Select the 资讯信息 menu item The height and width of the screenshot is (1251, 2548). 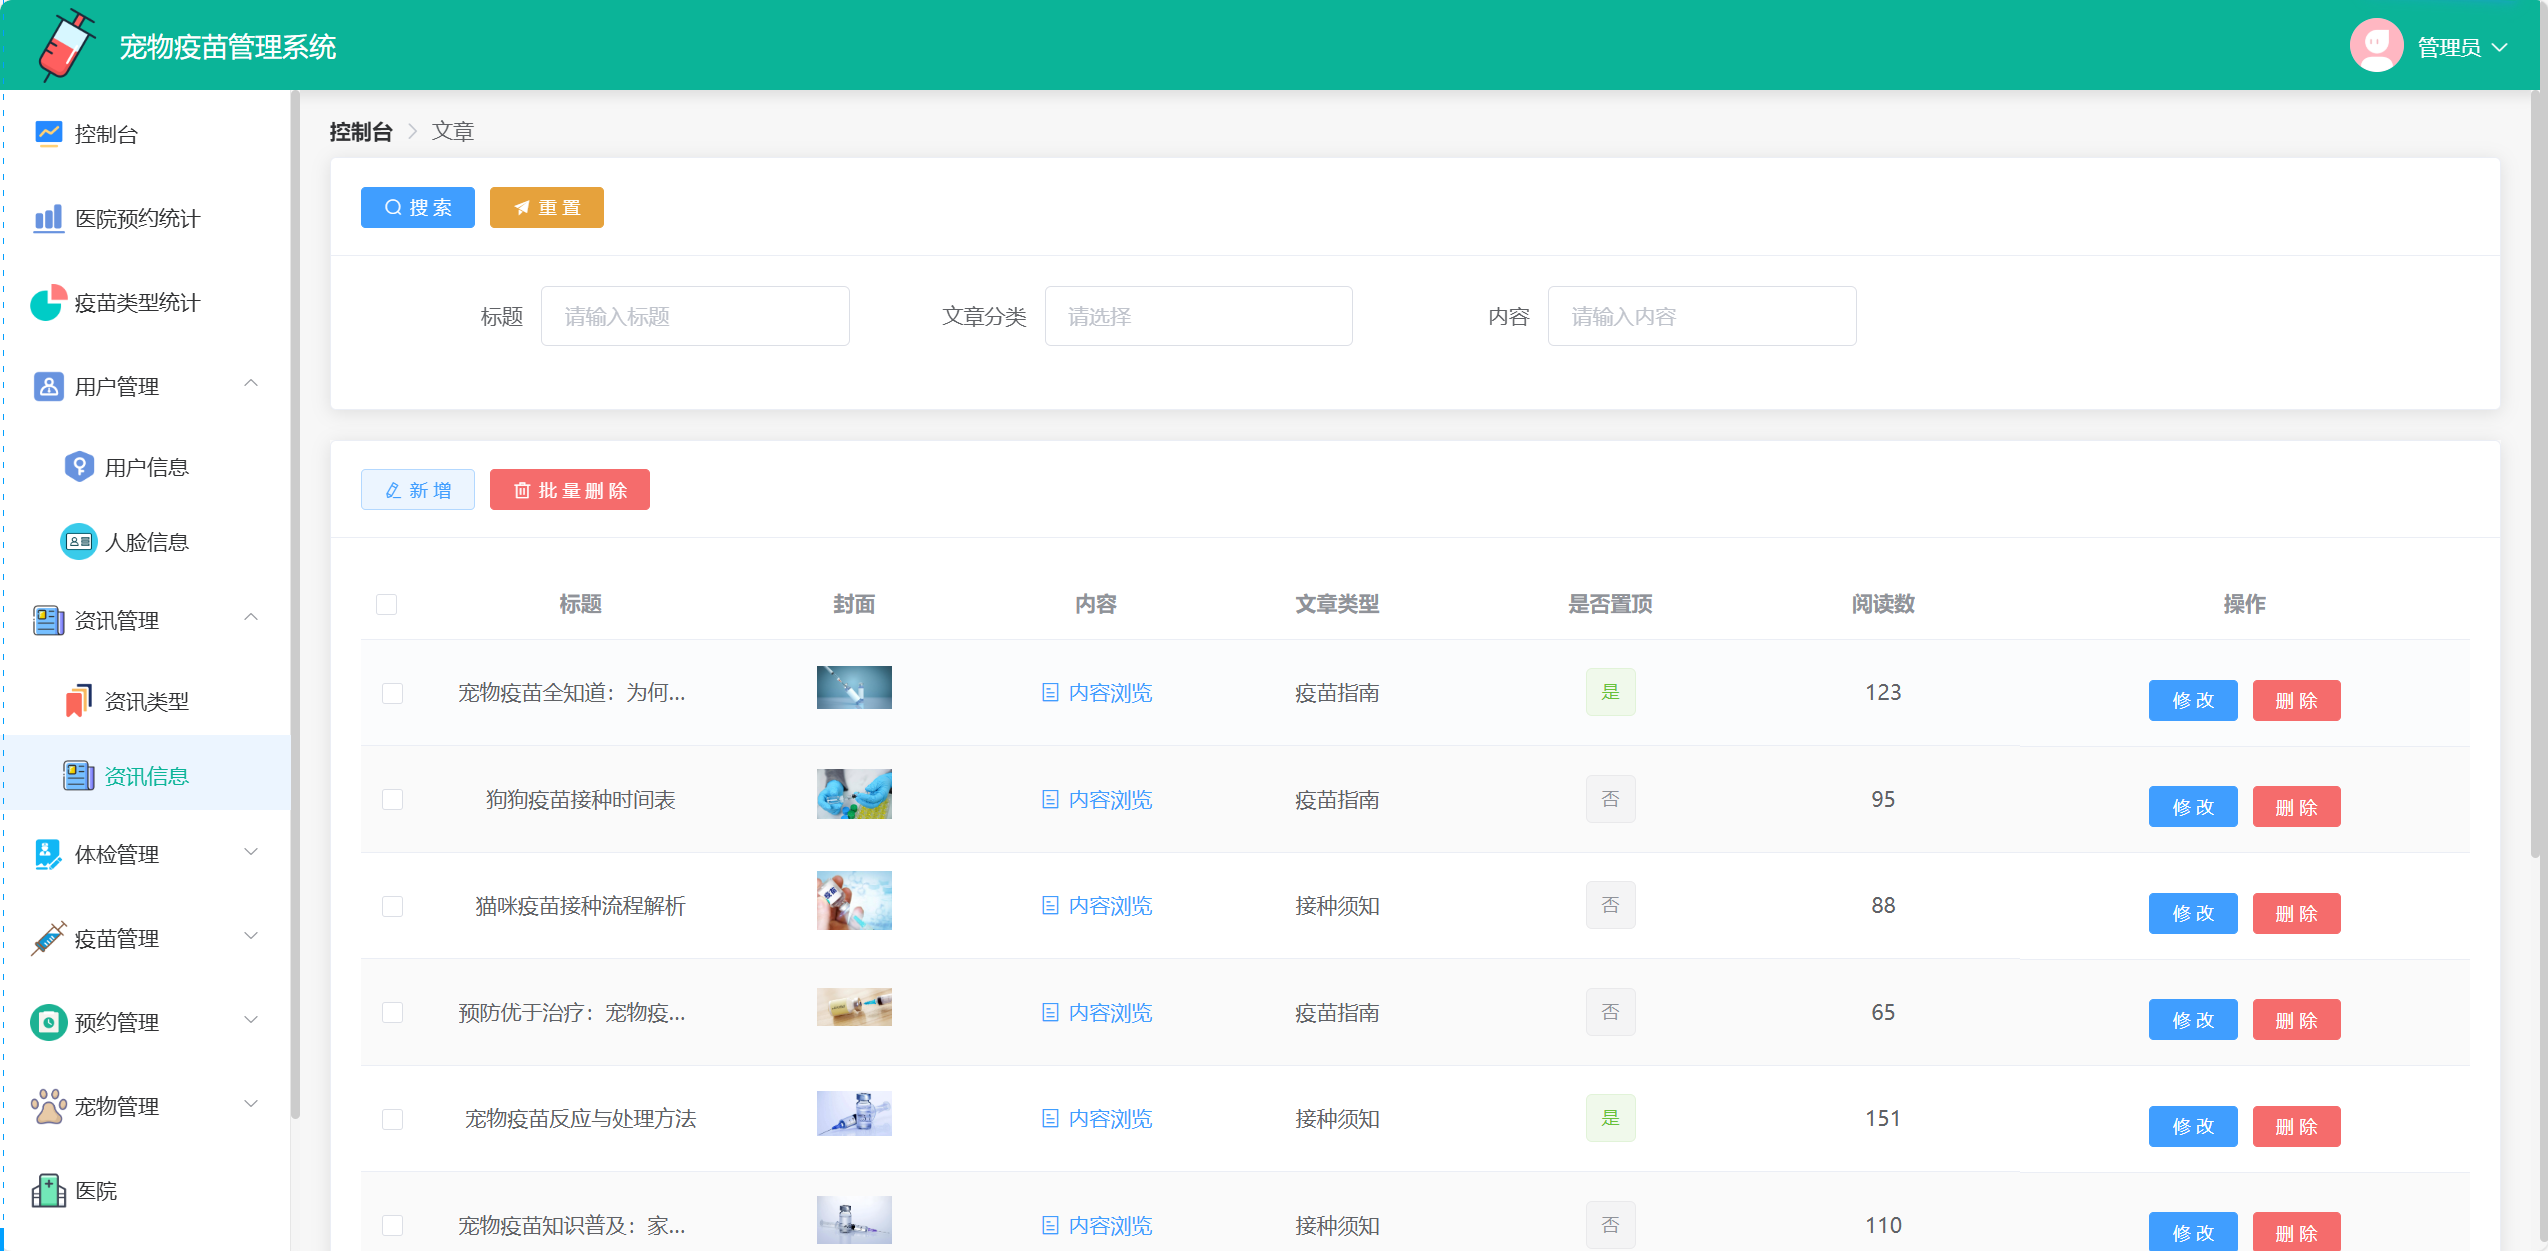click(x=146, y=776)
